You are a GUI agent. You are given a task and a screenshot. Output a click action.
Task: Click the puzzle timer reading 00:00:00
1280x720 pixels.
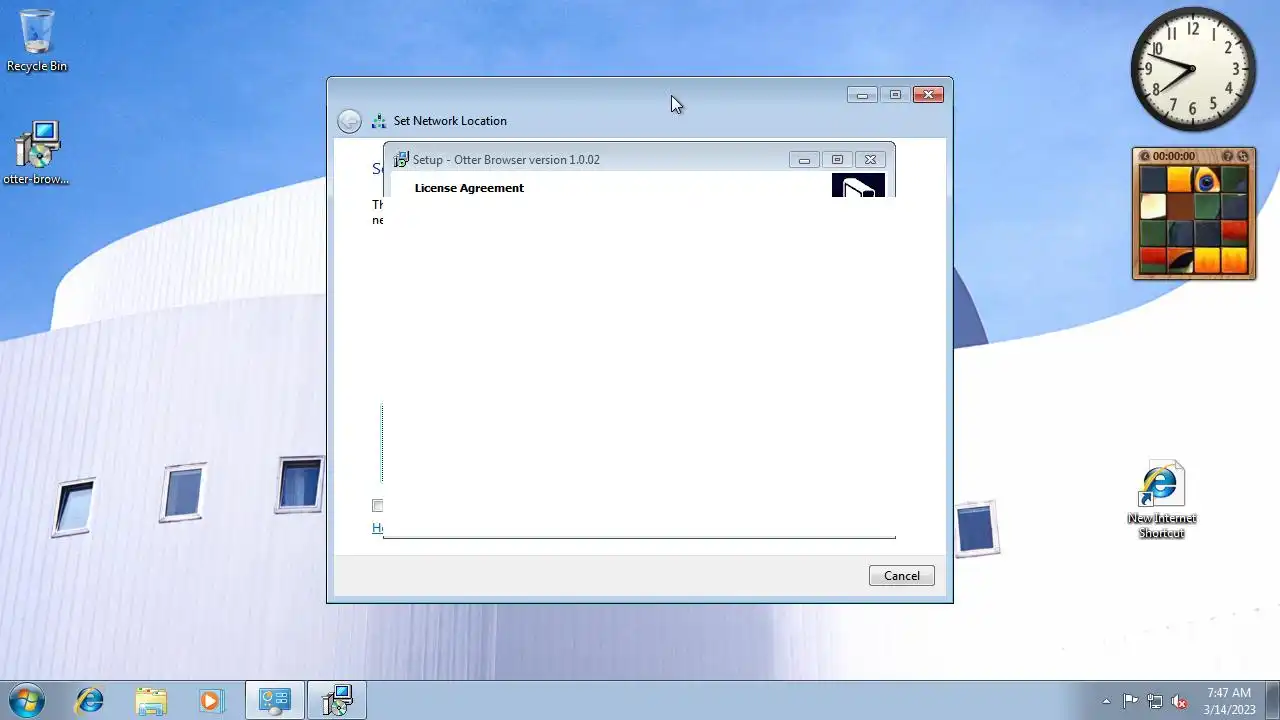[1174, 156]
